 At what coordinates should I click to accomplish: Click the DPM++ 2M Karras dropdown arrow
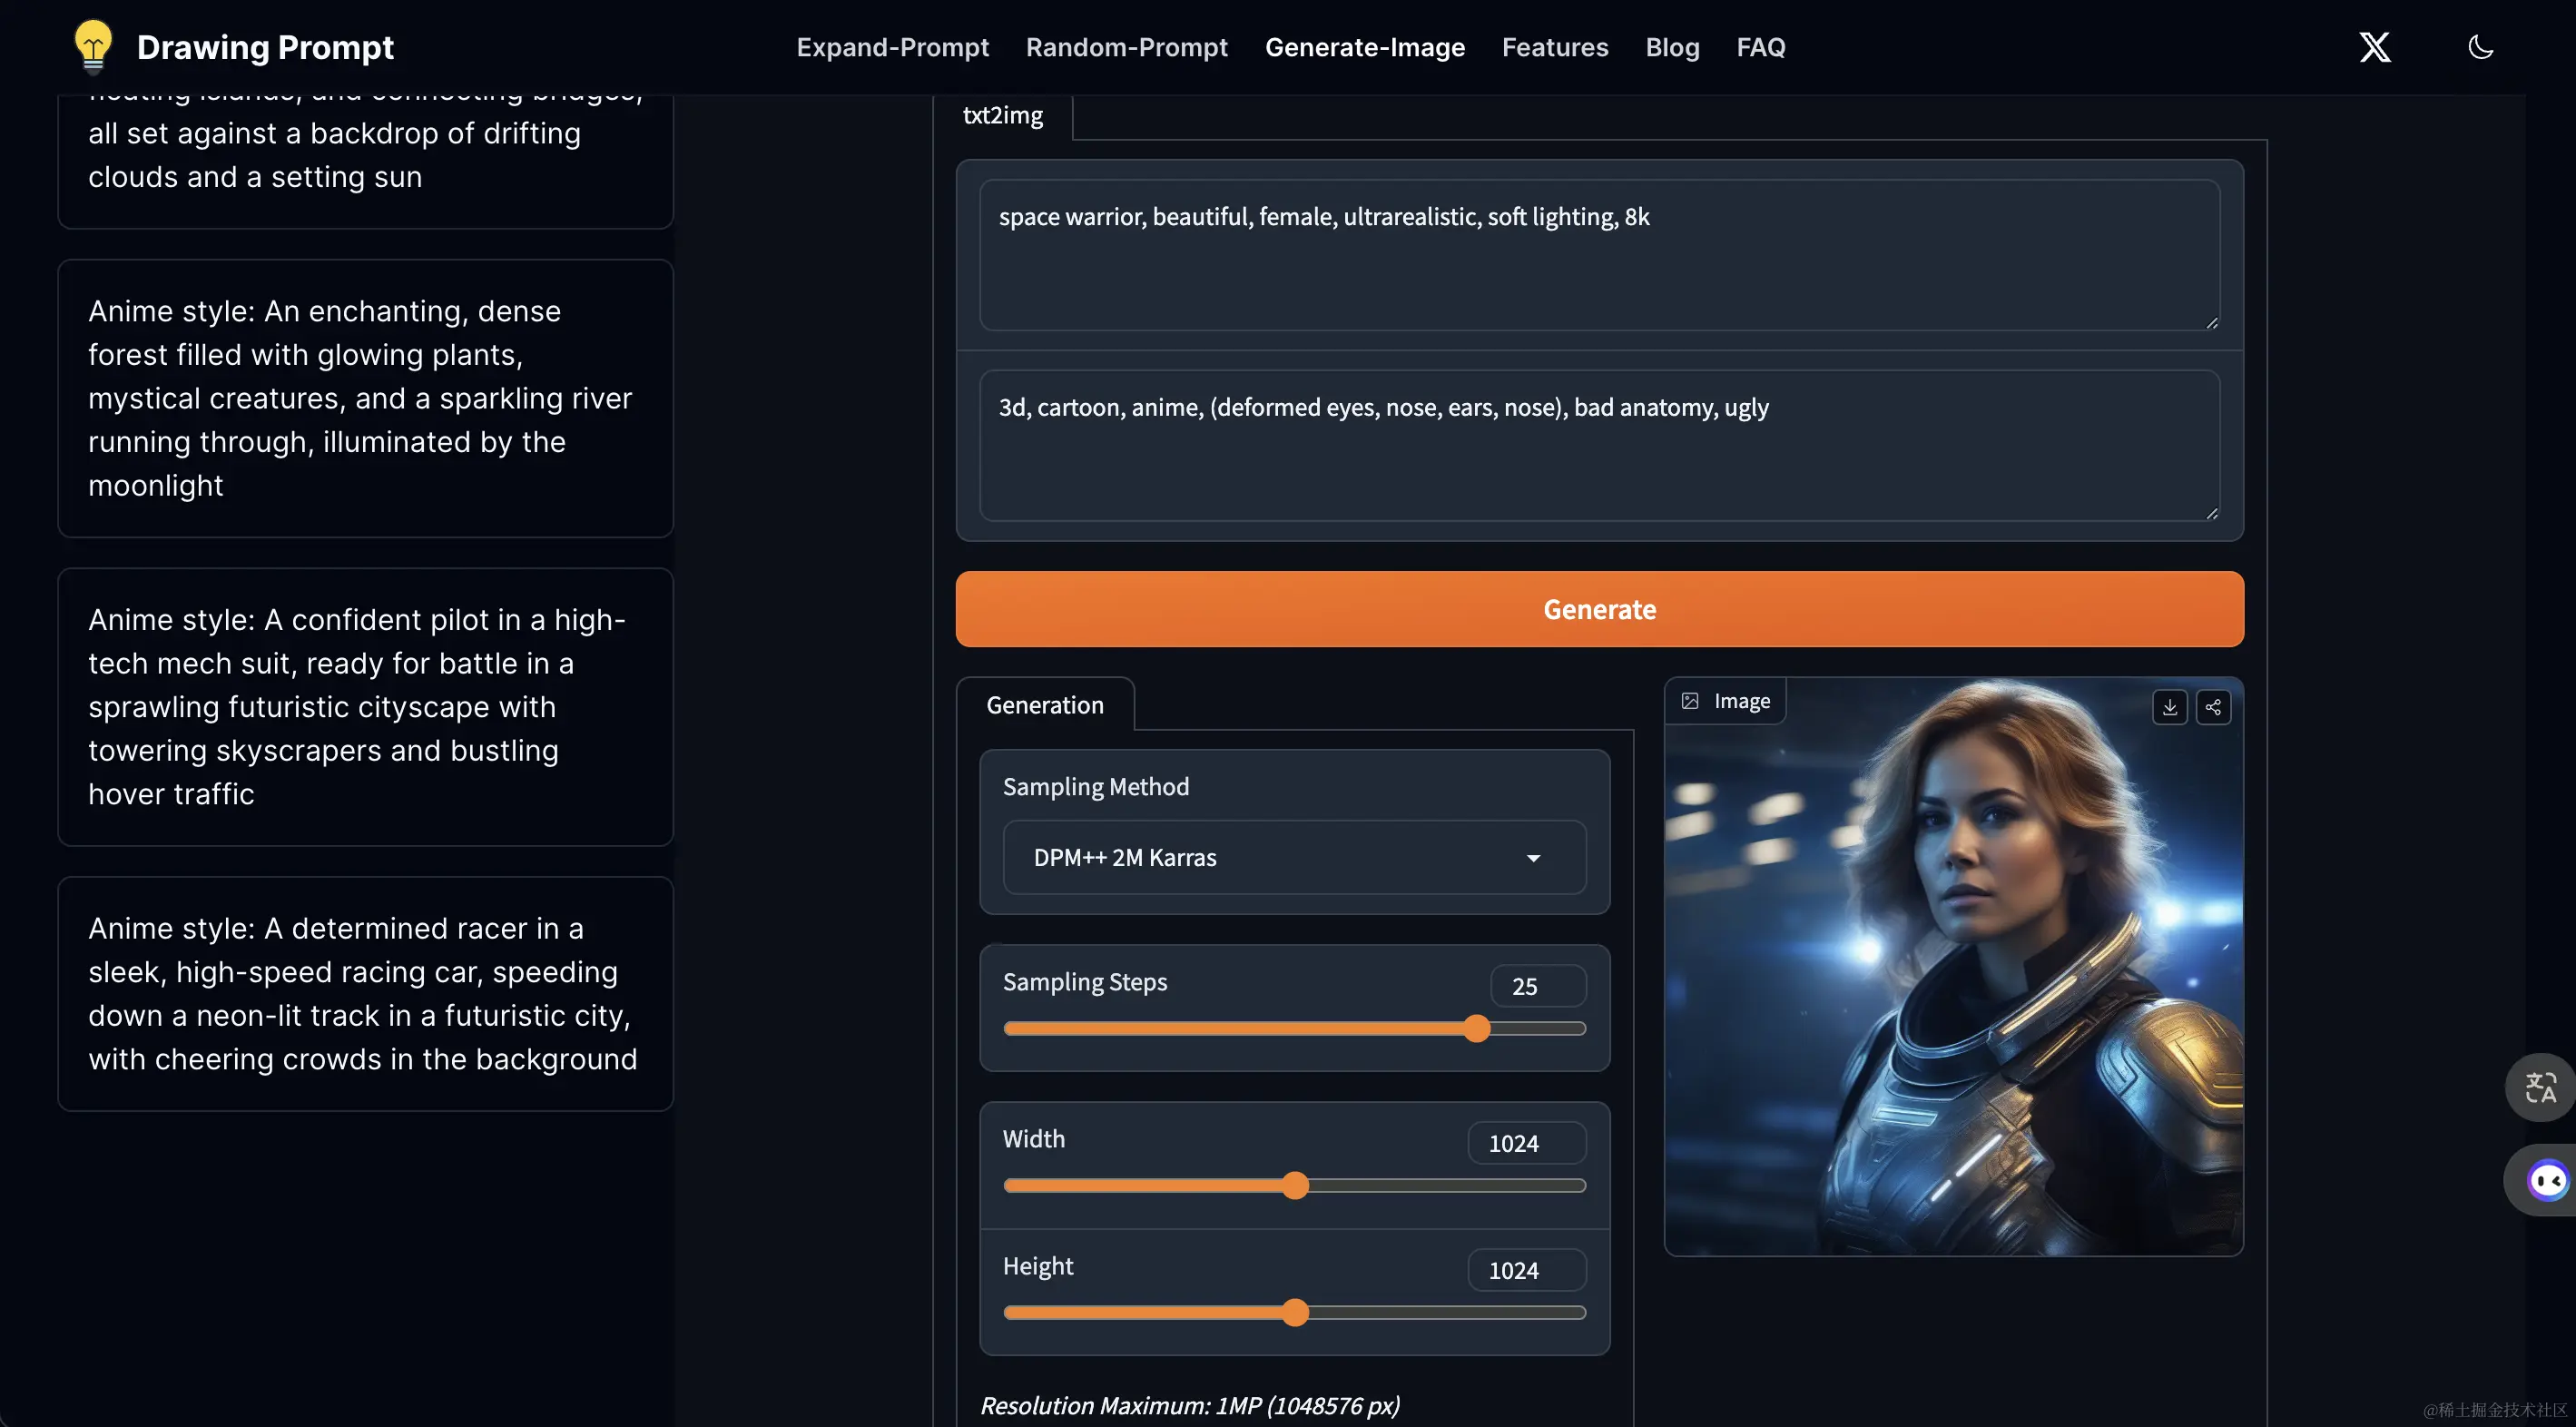pyautogui.click(x=1533, y=858)
